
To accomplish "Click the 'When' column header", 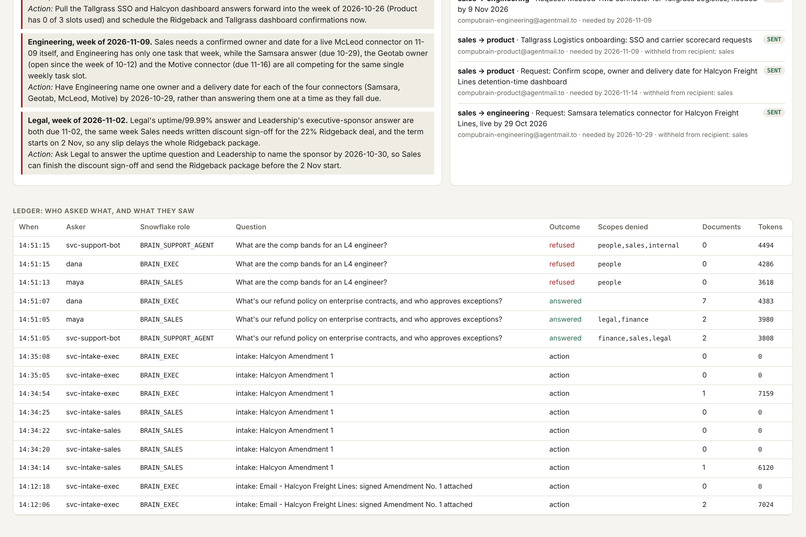I will [x=28, y=227].
